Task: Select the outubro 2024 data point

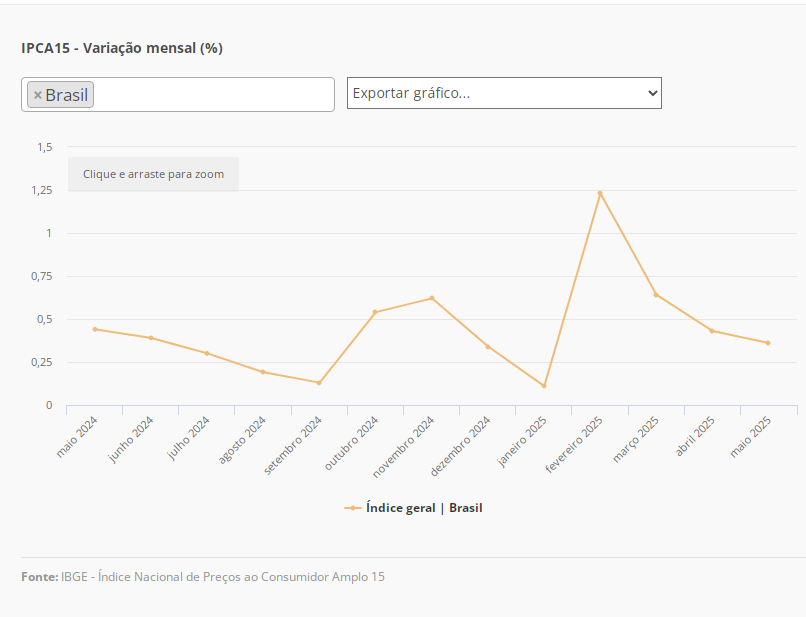Action: click(375, 312)
